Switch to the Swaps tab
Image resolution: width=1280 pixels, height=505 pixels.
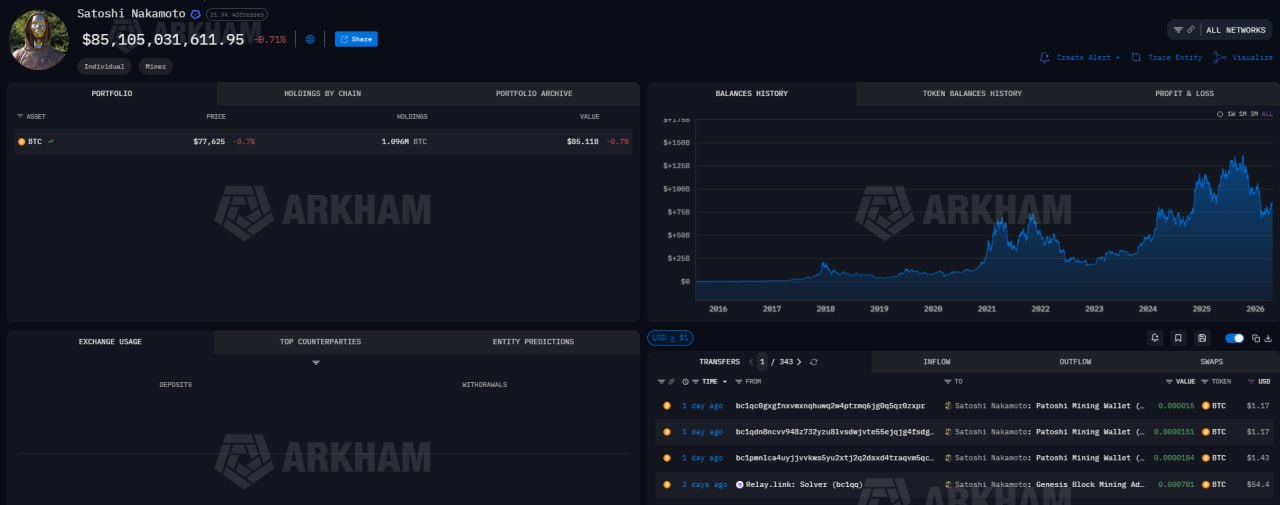1211,361
